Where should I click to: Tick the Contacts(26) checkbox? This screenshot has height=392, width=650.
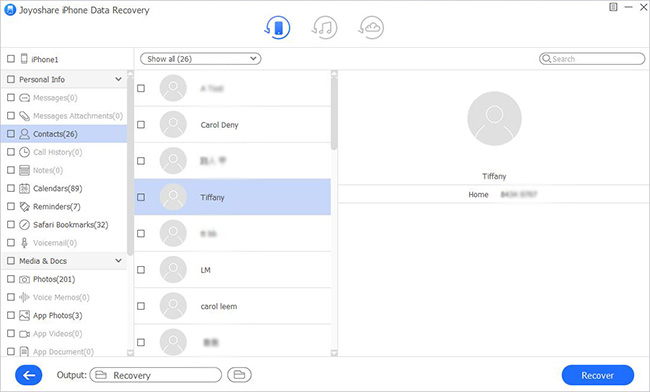tap(11, 134)
